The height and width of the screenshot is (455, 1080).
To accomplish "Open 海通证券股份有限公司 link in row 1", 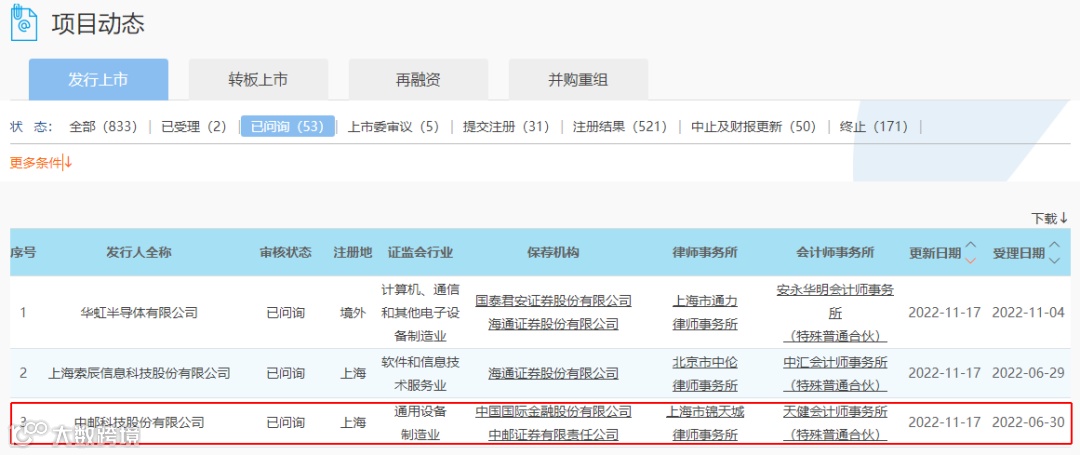I will (x=554, y=324).
